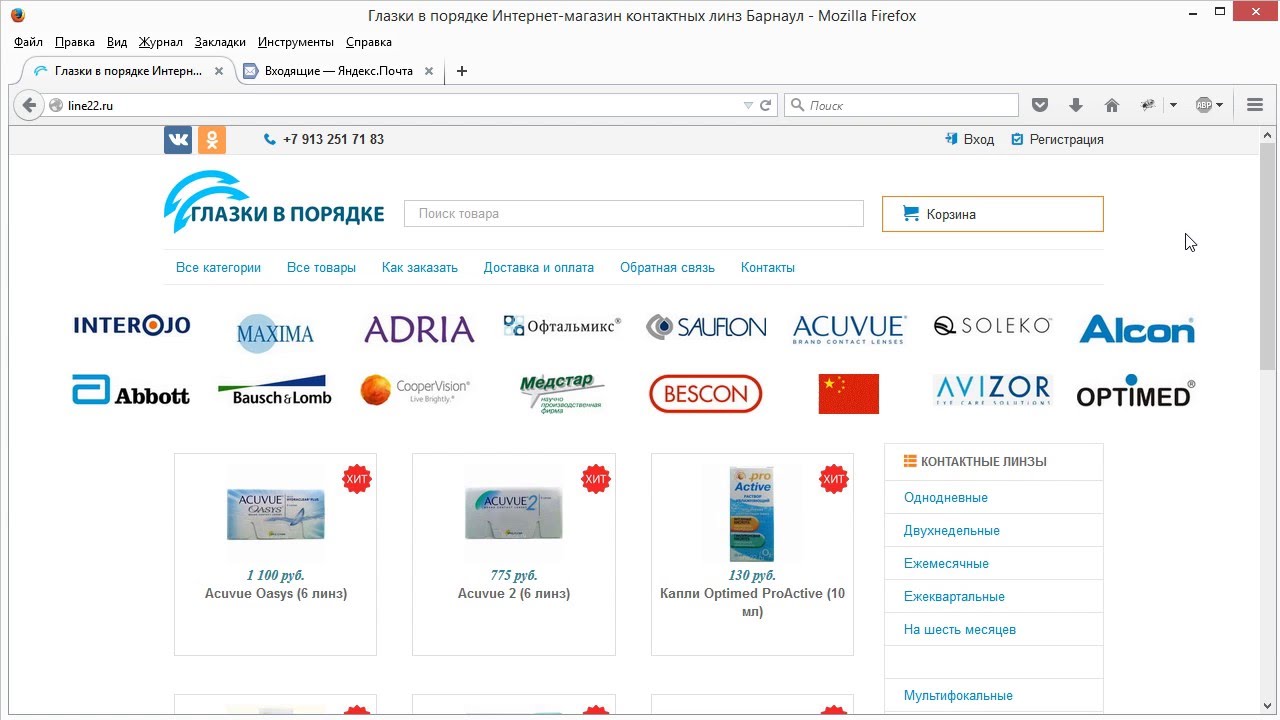Click the Alcon brand logo
1280x720 pixels.
[x=1137, y=329]
